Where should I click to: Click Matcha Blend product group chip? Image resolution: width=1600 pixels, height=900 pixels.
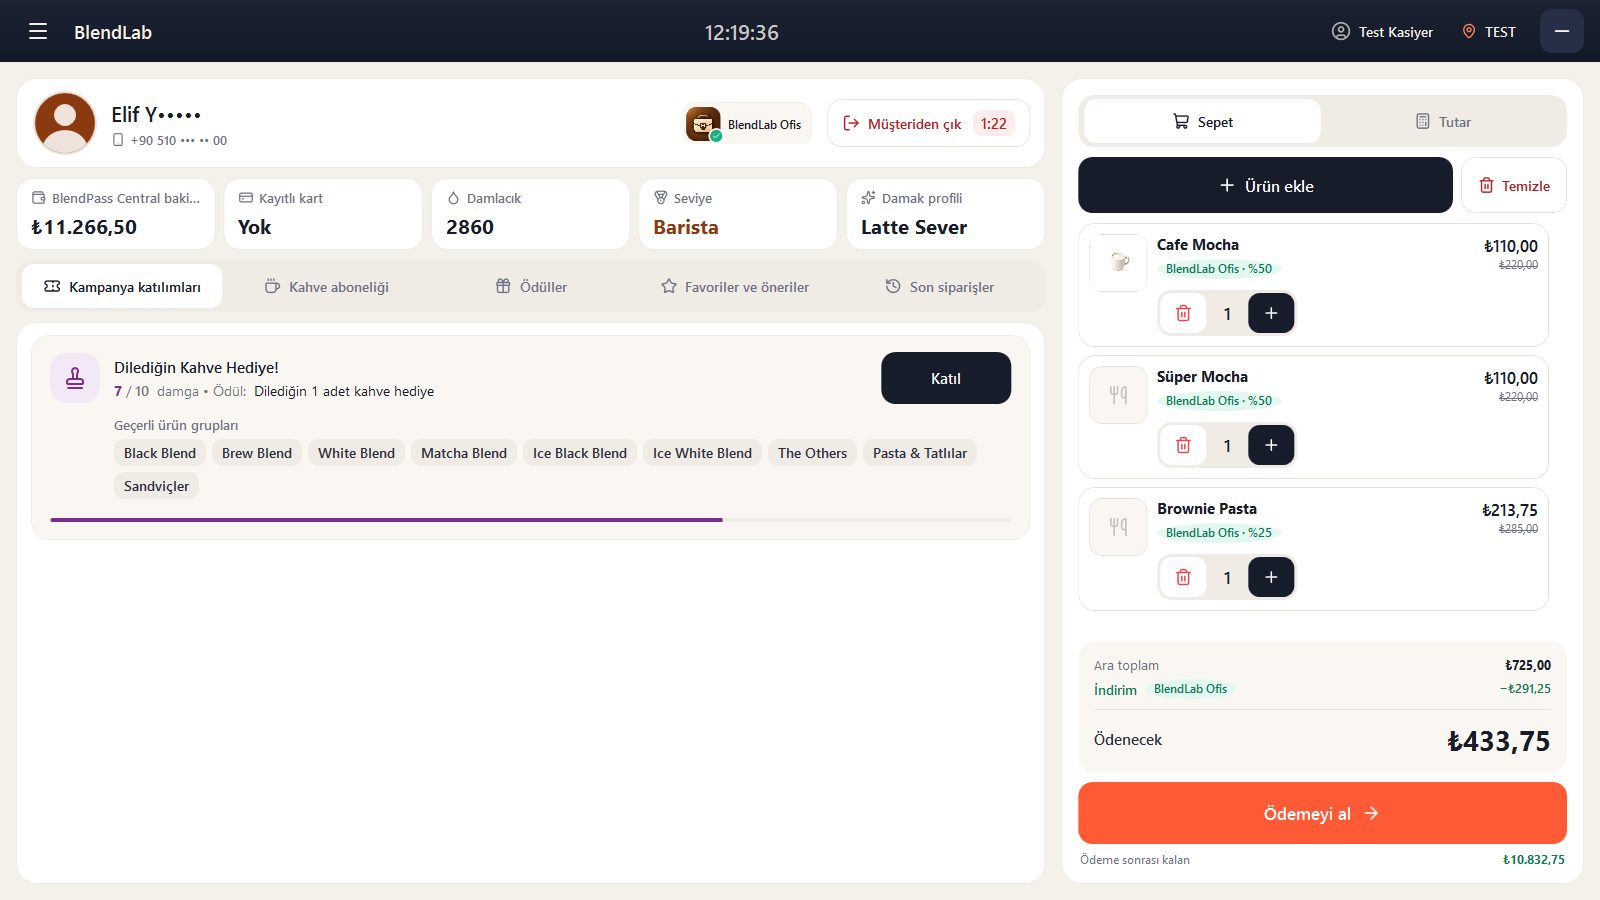(x=464, y=453)
